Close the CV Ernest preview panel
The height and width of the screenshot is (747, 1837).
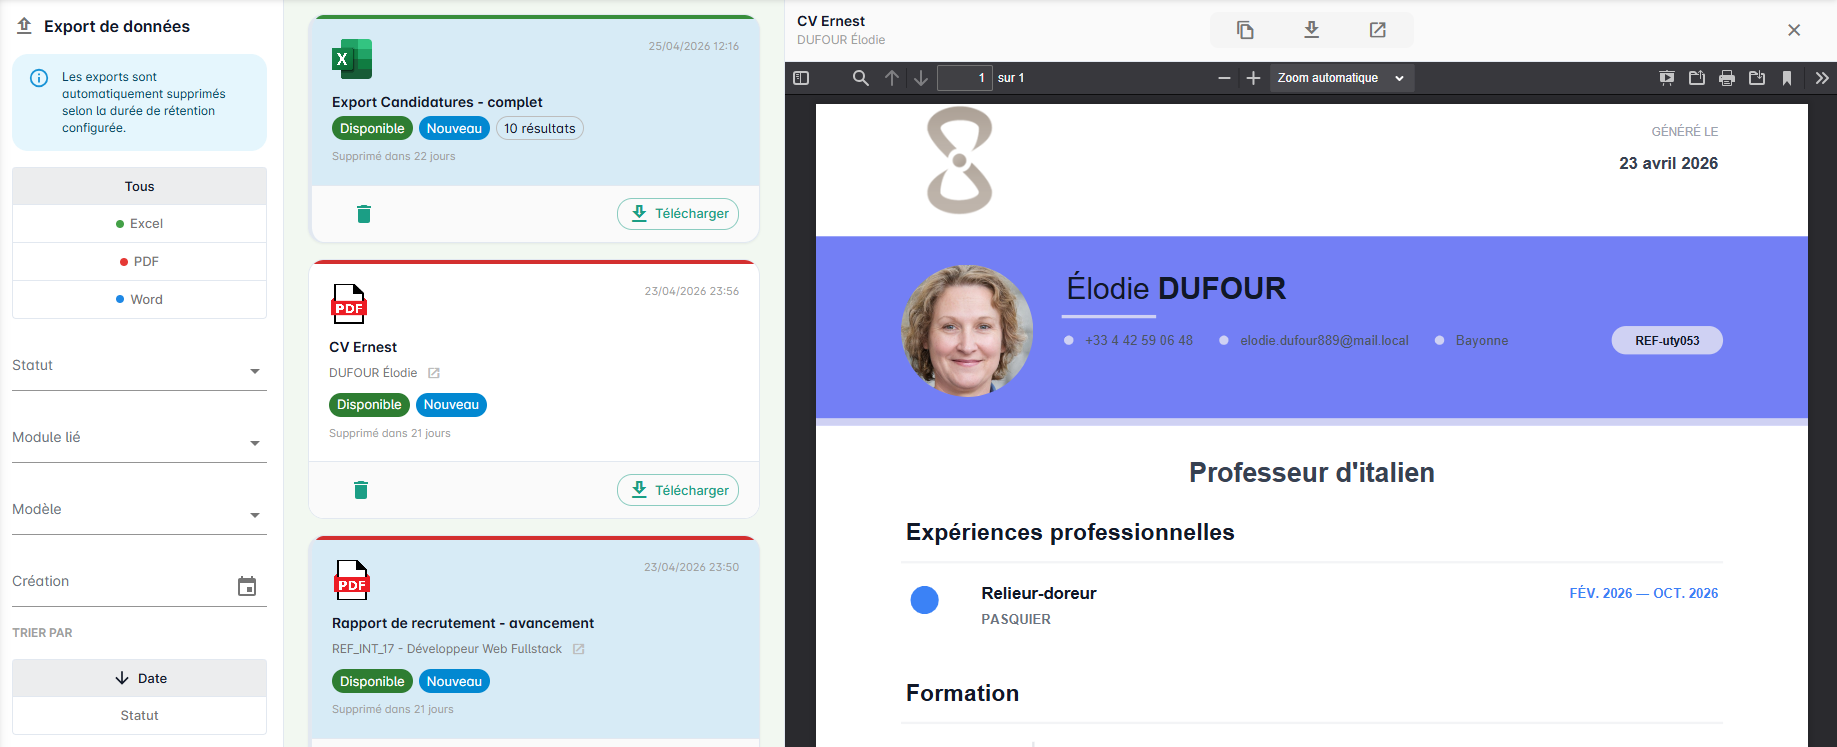tap(1794, 30)
